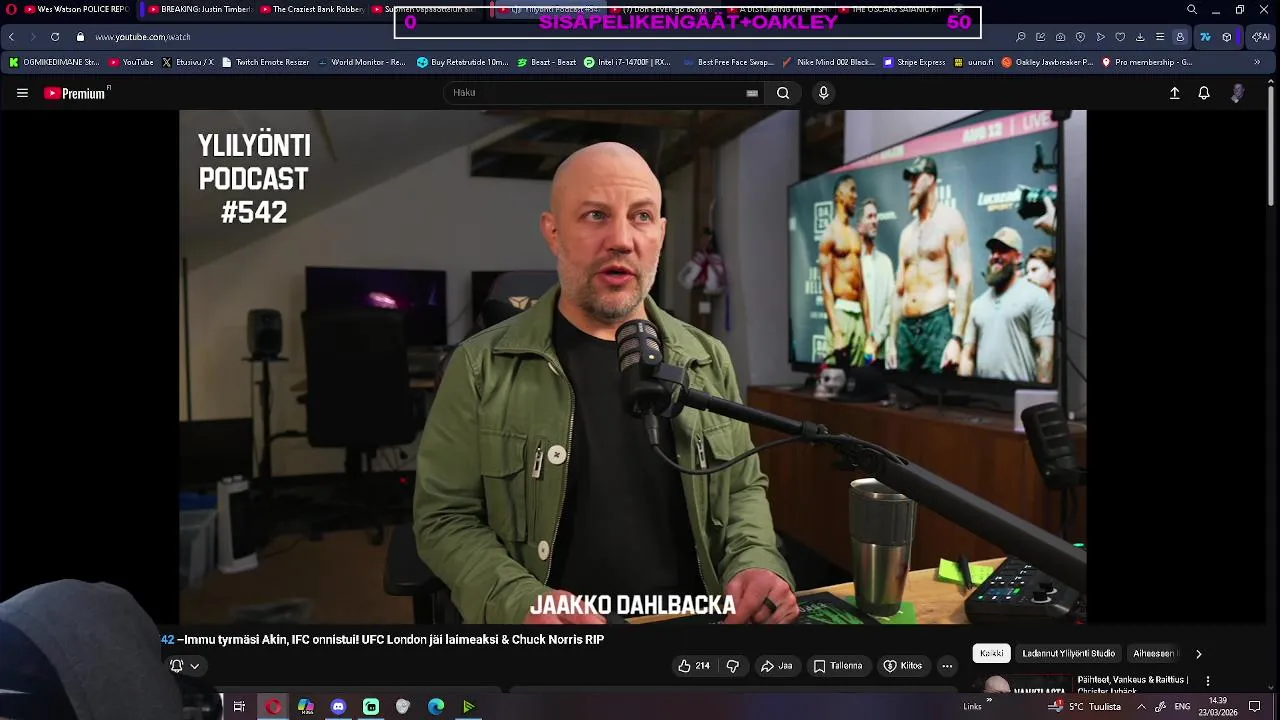Open the send/flow arrow toolbar icon
Screen dimensions: 1280x720
1100,37
